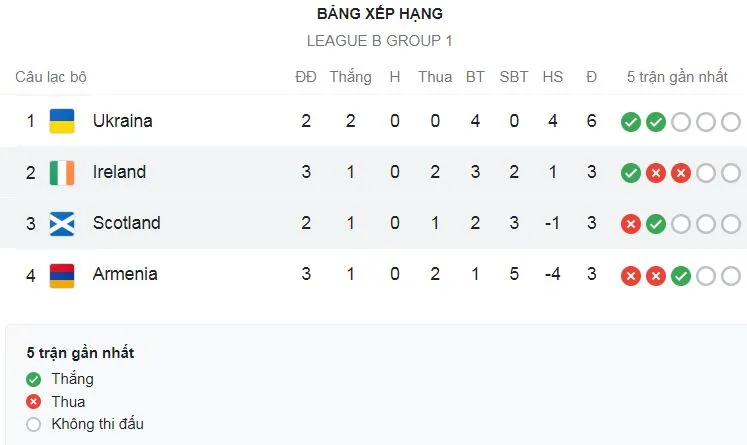Click the Ireland flag icon
This screenshot has height=445, width=747.
(x=62, y=172)
